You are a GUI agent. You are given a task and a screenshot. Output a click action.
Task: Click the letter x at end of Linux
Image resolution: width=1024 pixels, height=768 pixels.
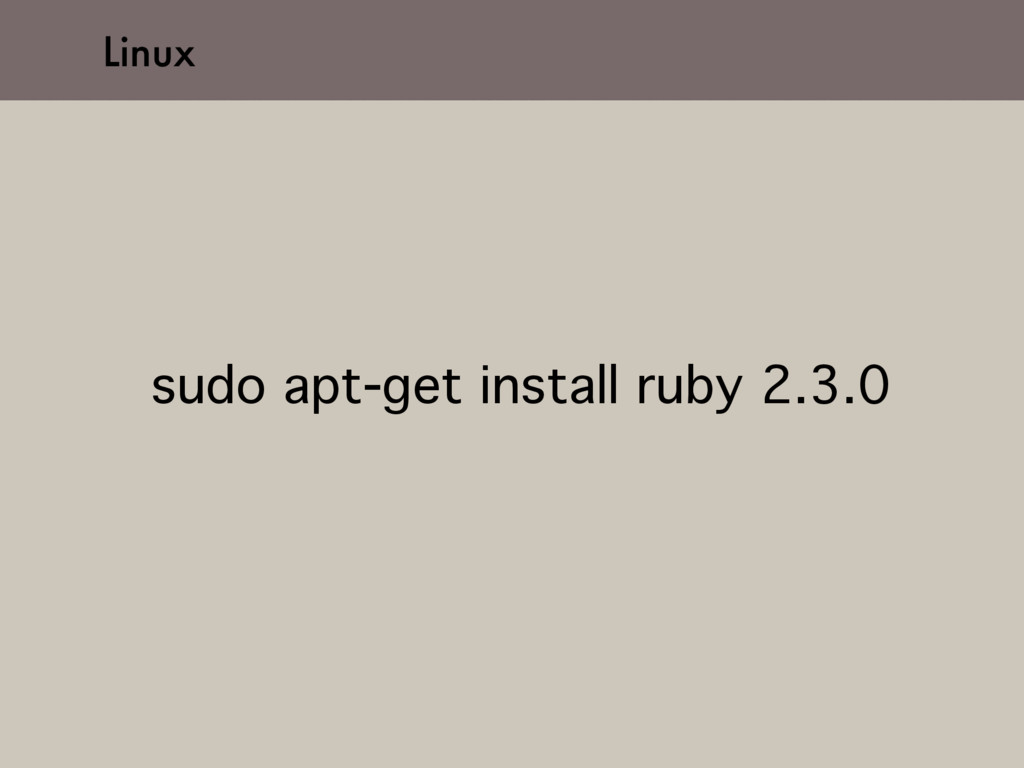click(x=185, y=56)
